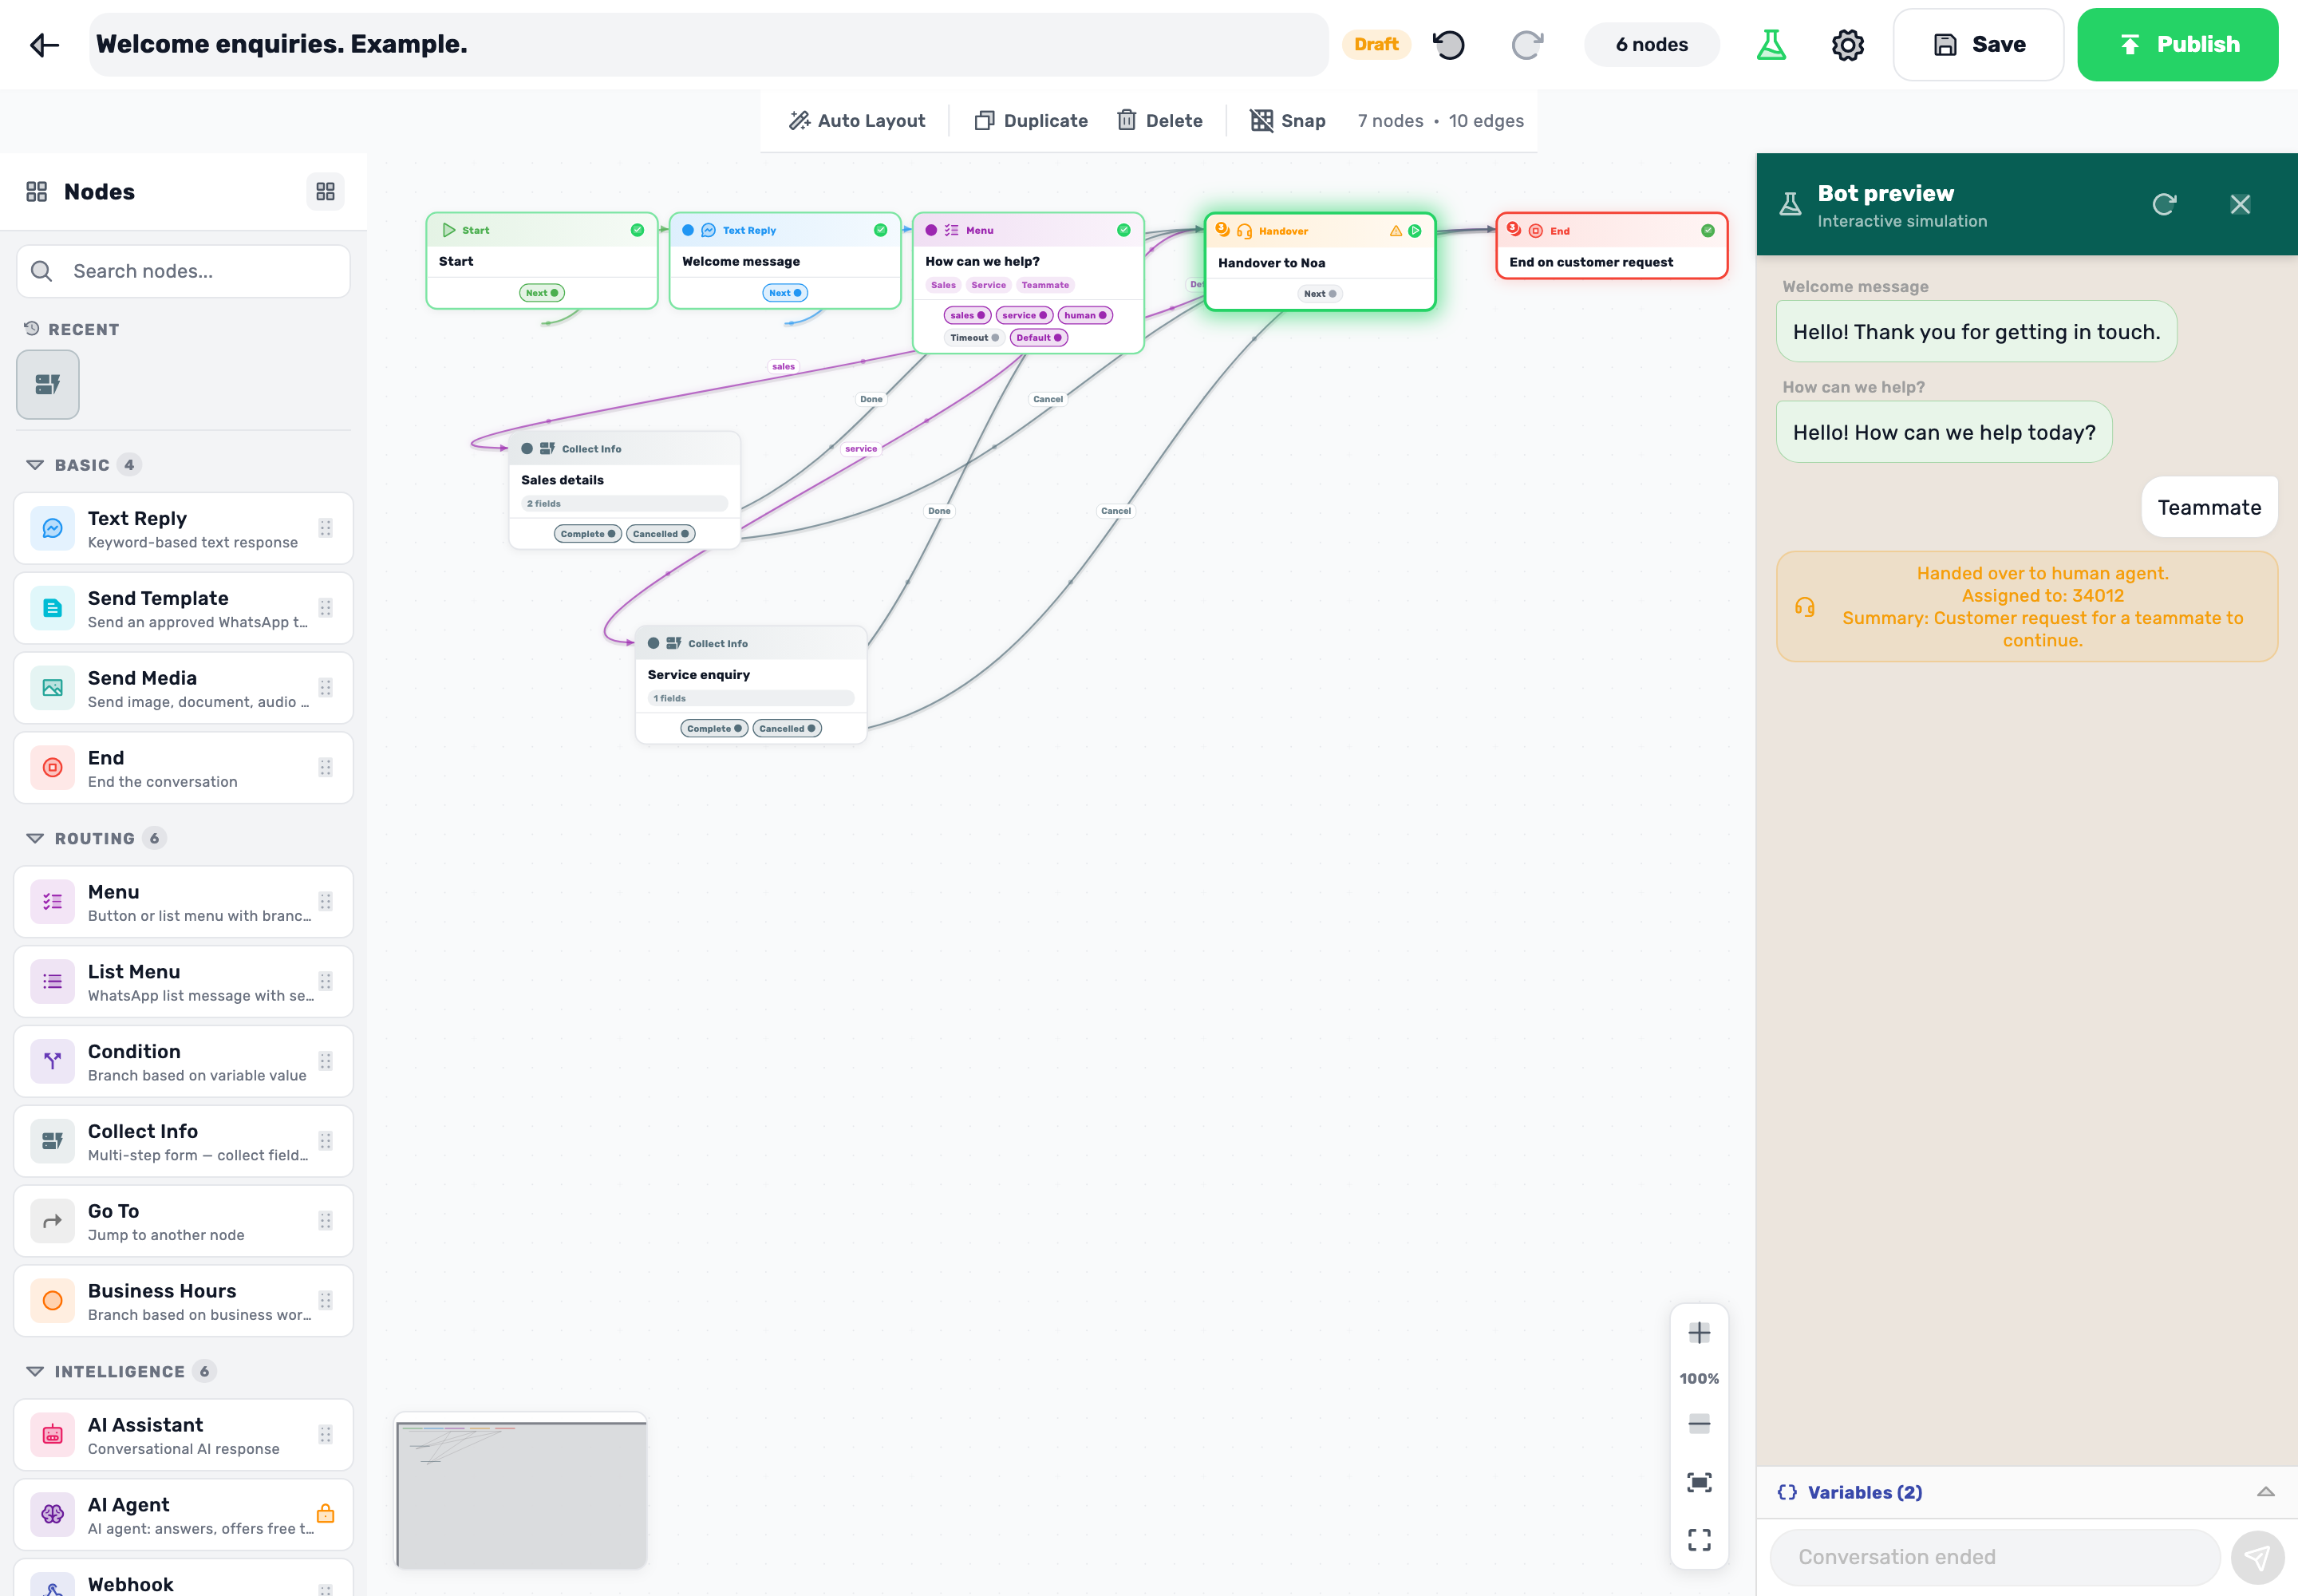Click the fit view icon
Viewport: 2298px width, 1596px height.
(1699, 1481)
